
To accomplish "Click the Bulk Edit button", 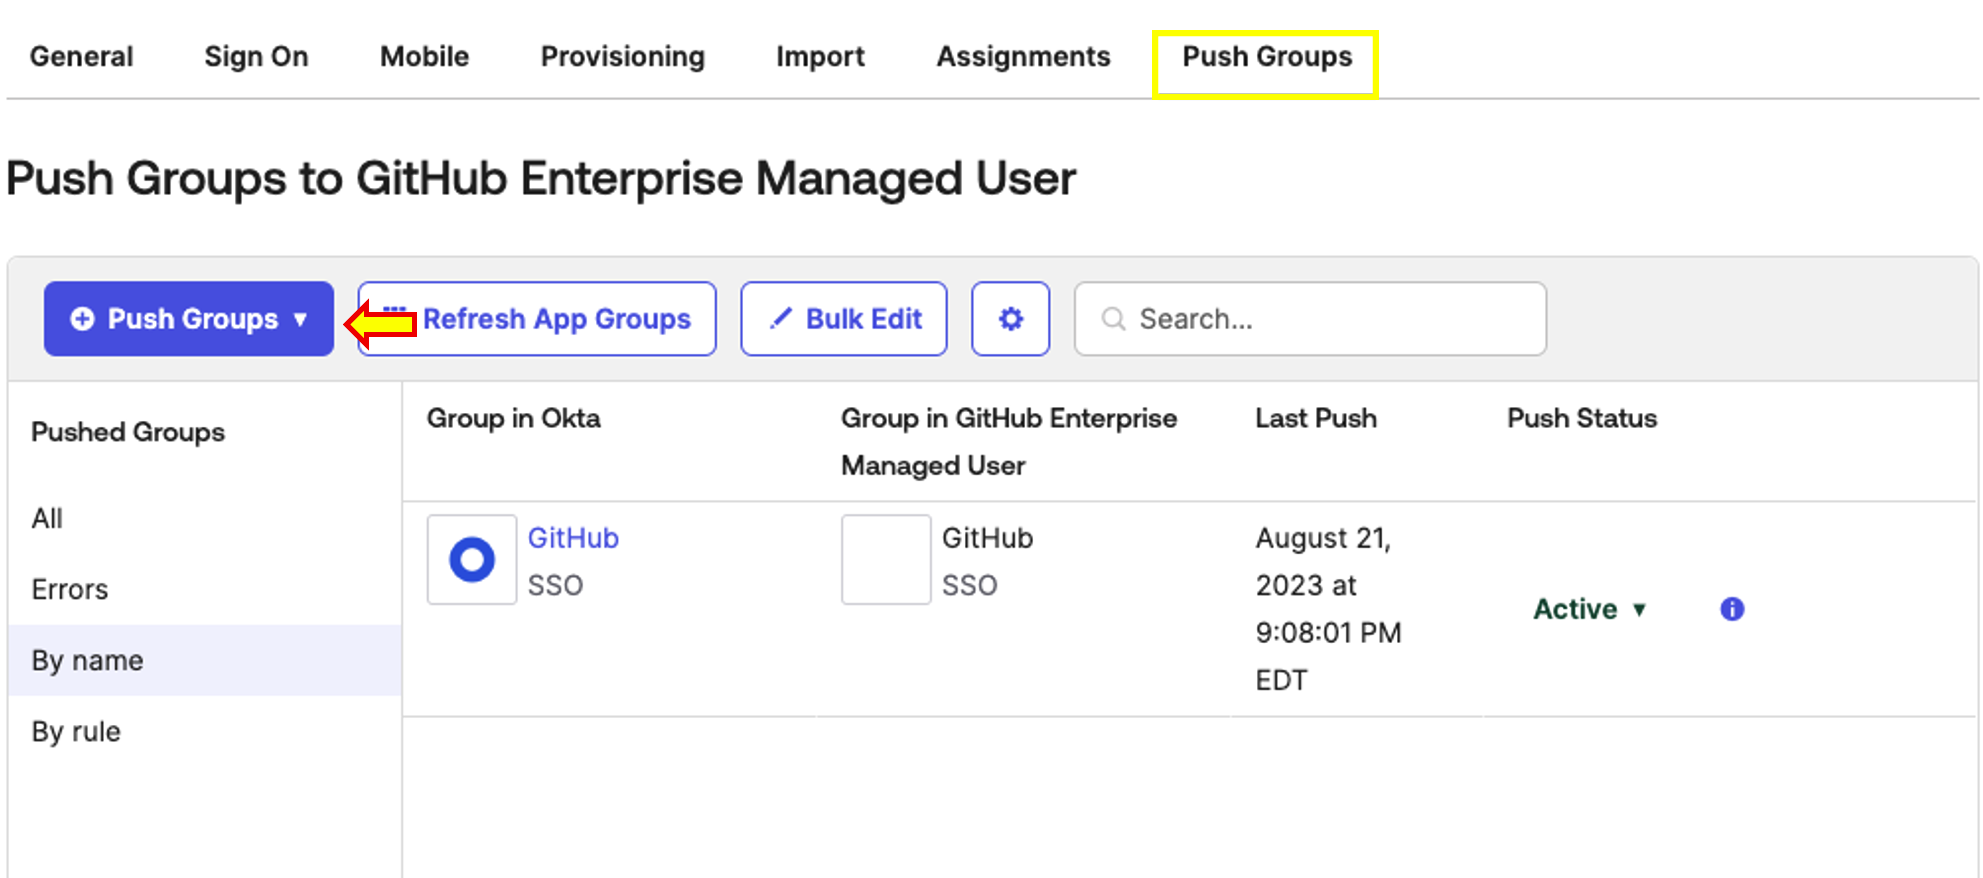I will [844, 319].
